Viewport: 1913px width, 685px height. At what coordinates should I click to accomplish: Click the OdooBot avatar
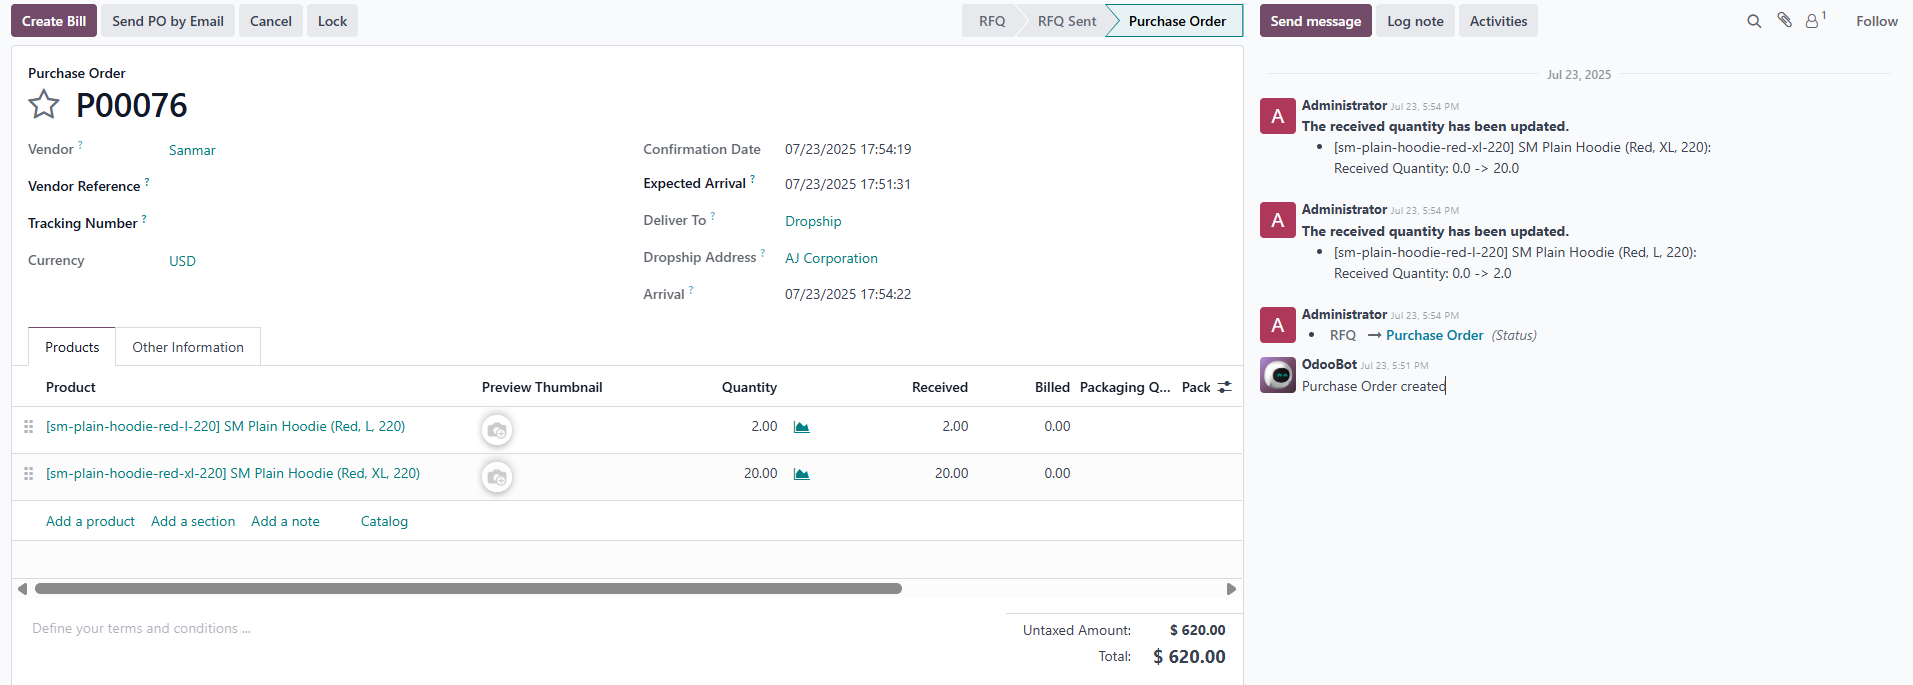(1278, 375)
